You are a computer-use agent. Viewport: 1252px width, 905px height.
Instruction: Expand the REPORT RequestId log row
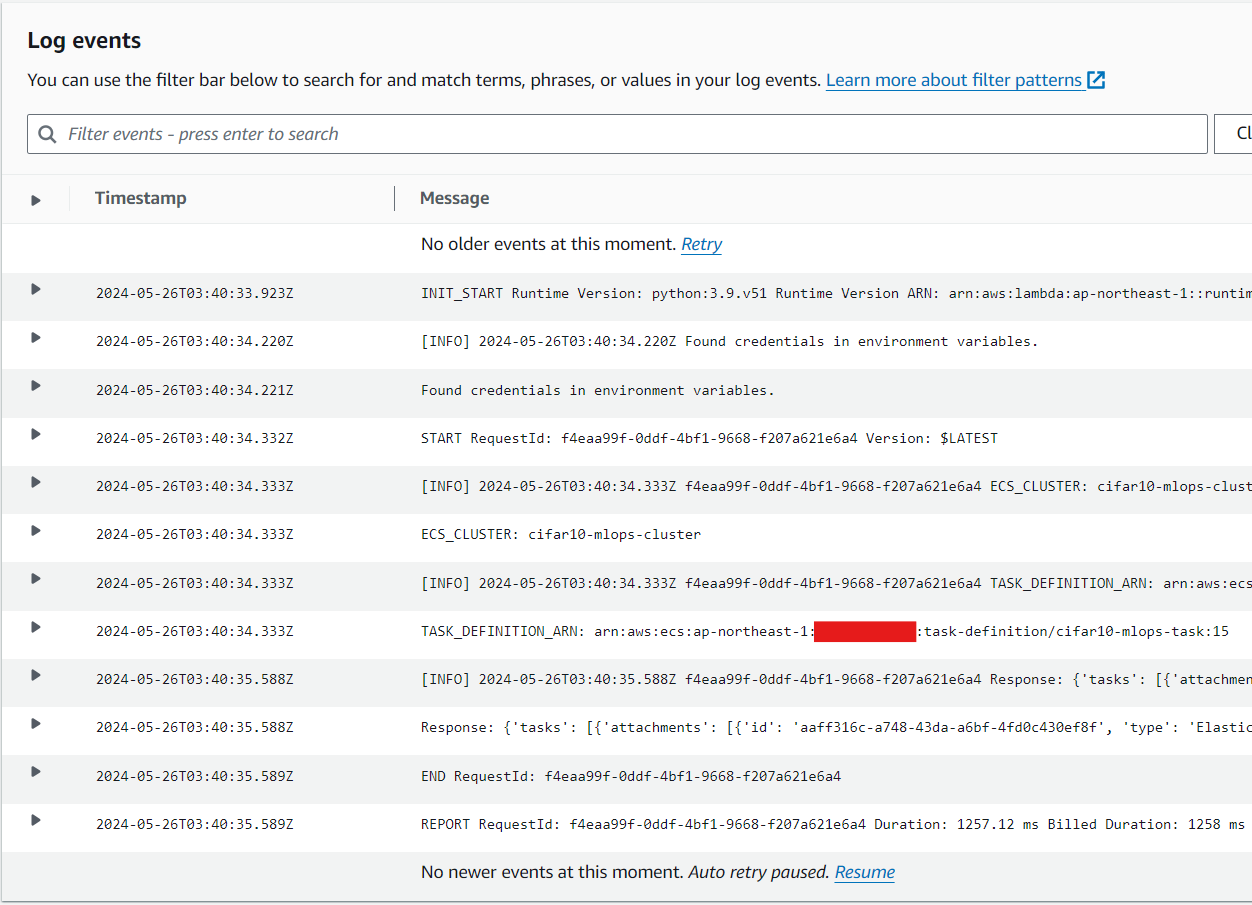36,820
